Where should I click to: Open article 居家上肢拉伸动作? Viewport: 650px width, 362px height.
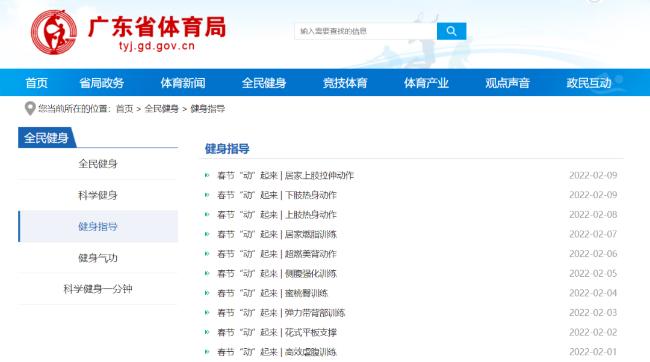point(286,175)
